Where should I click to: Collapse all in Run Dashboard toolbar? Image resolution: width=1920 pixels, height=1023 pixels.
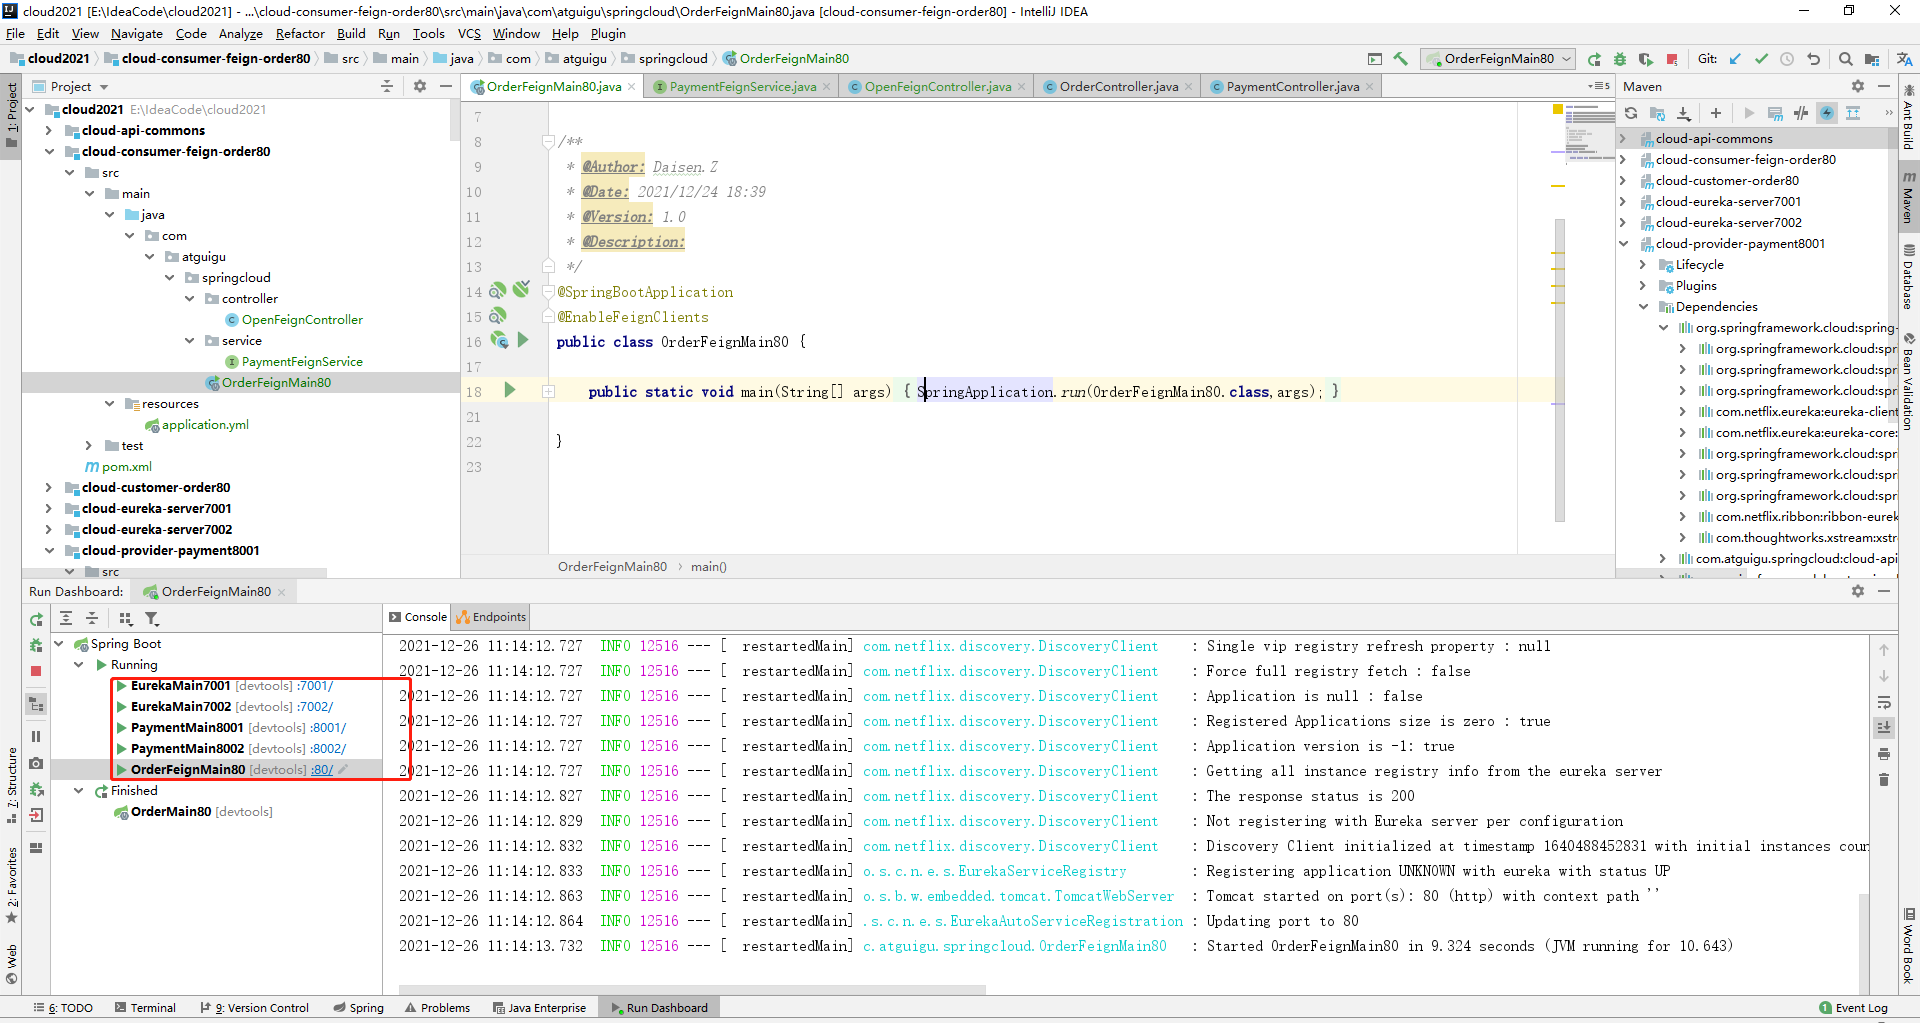tap(92, 619)
